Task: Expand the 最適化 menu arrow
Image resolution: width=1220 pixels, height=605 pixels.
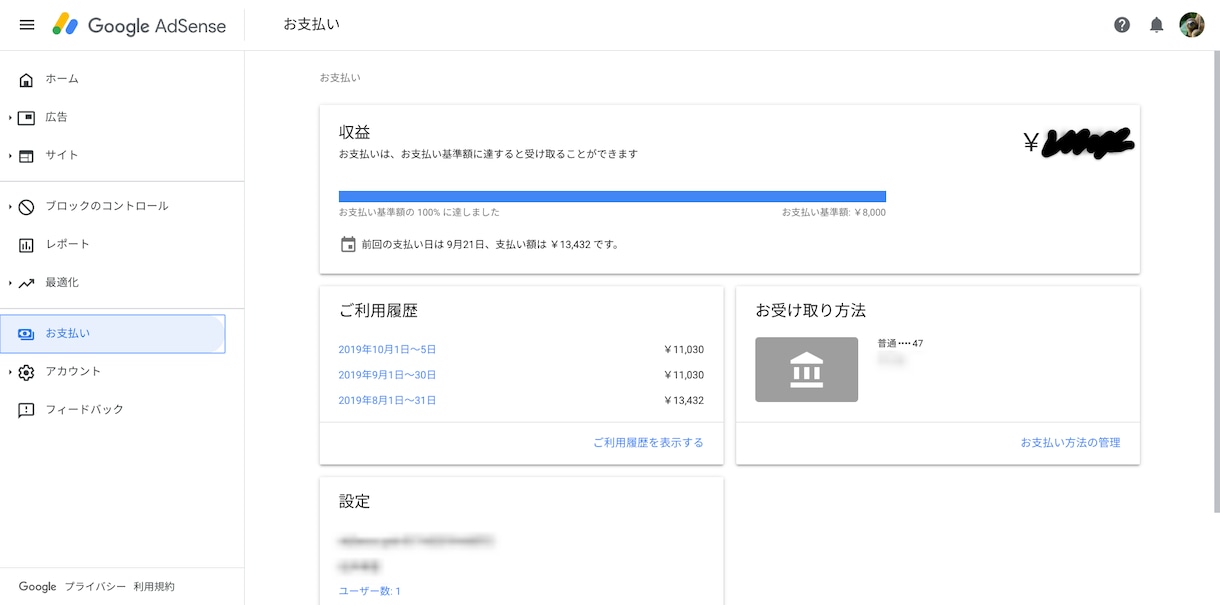Action: pos(10,283)
